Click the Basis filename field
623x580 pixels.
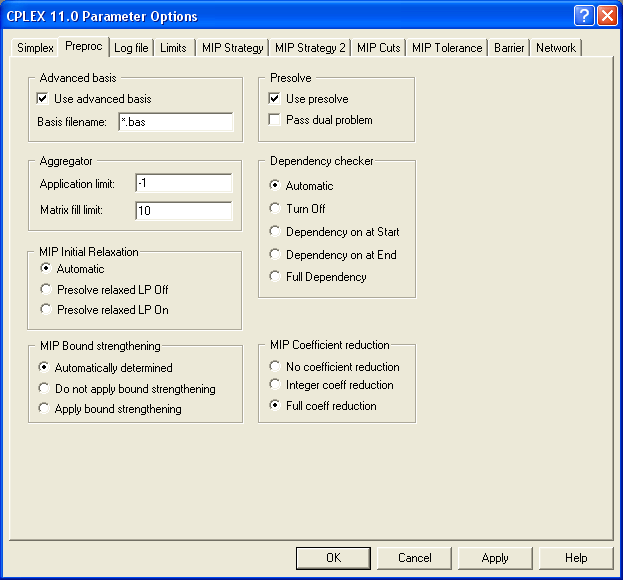[x=176, y=122]
